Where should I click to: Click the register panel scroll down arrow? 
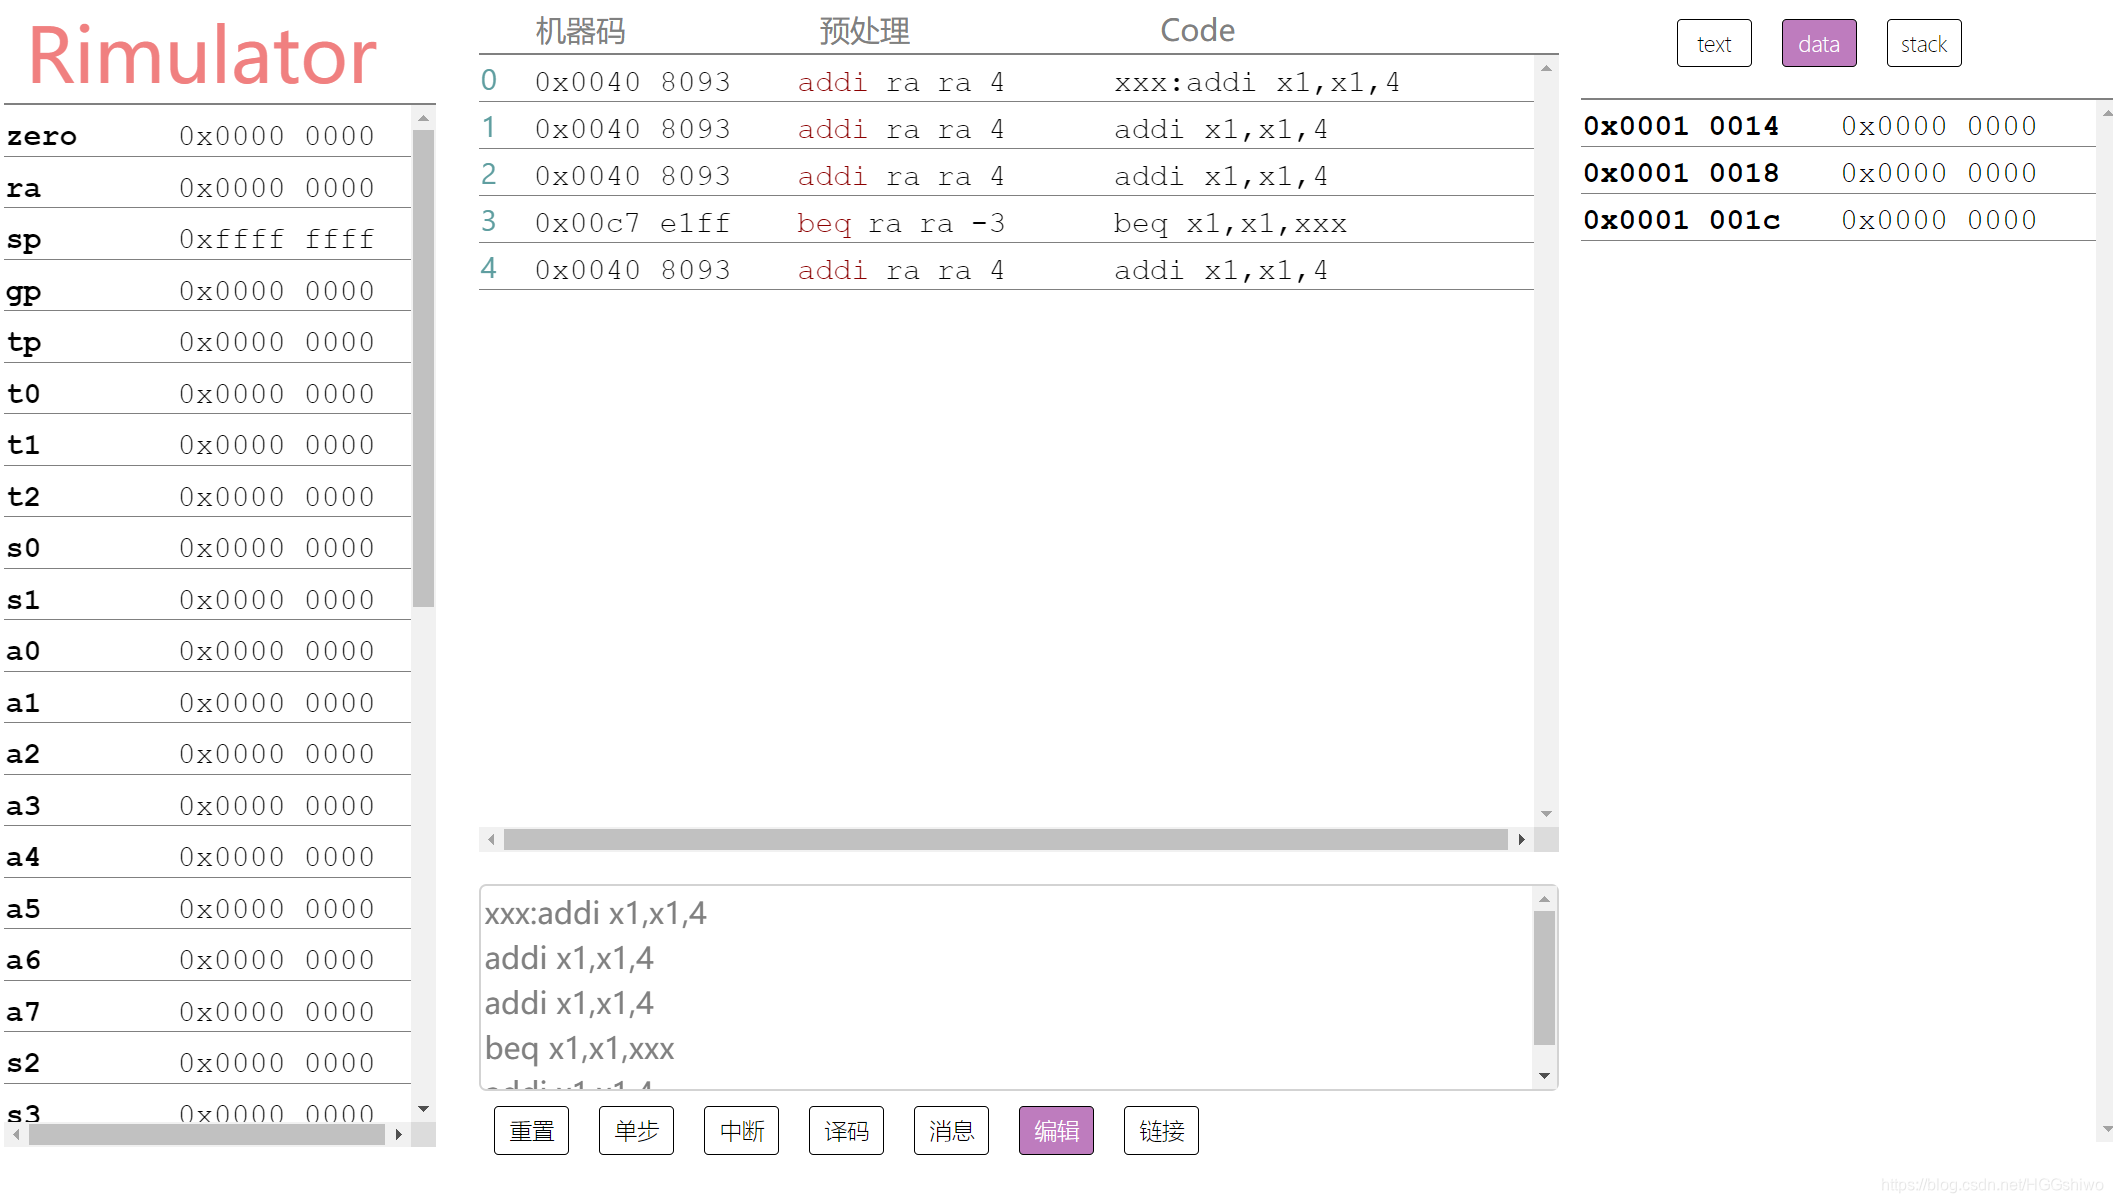pyautogui.click(x=424, y=1109)
